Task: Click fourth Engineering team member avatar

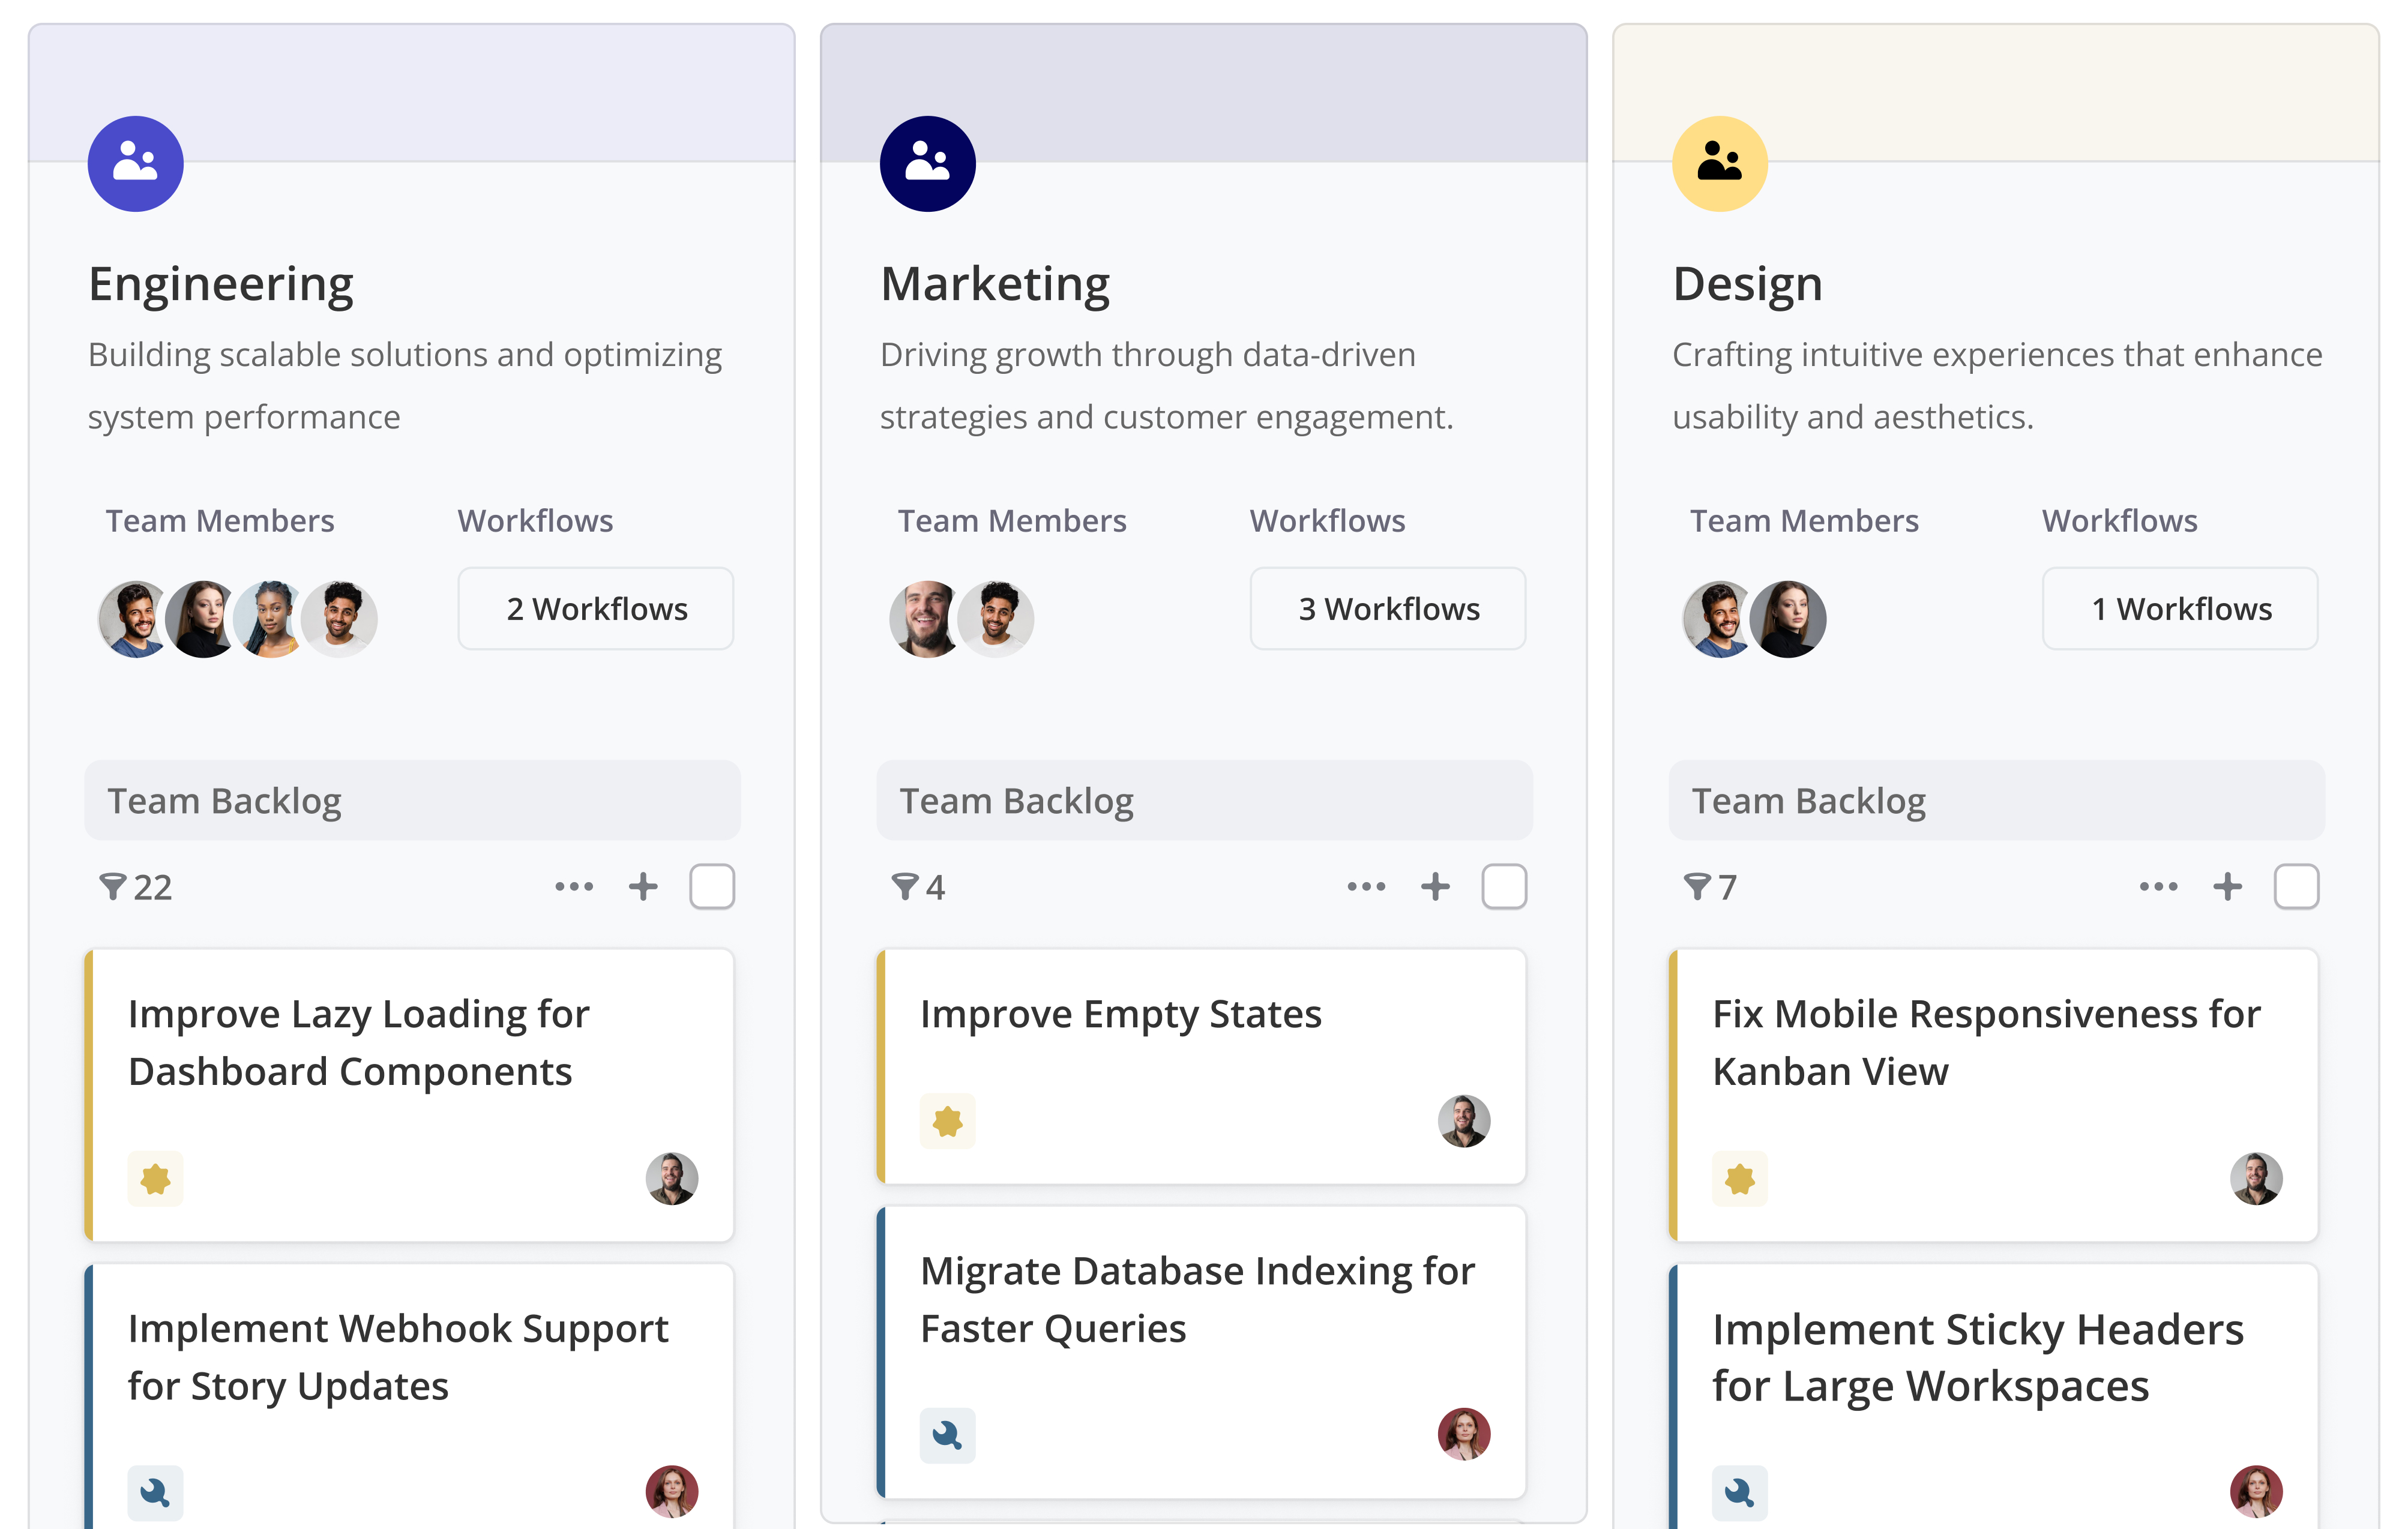Action: [x=340, y=619]
